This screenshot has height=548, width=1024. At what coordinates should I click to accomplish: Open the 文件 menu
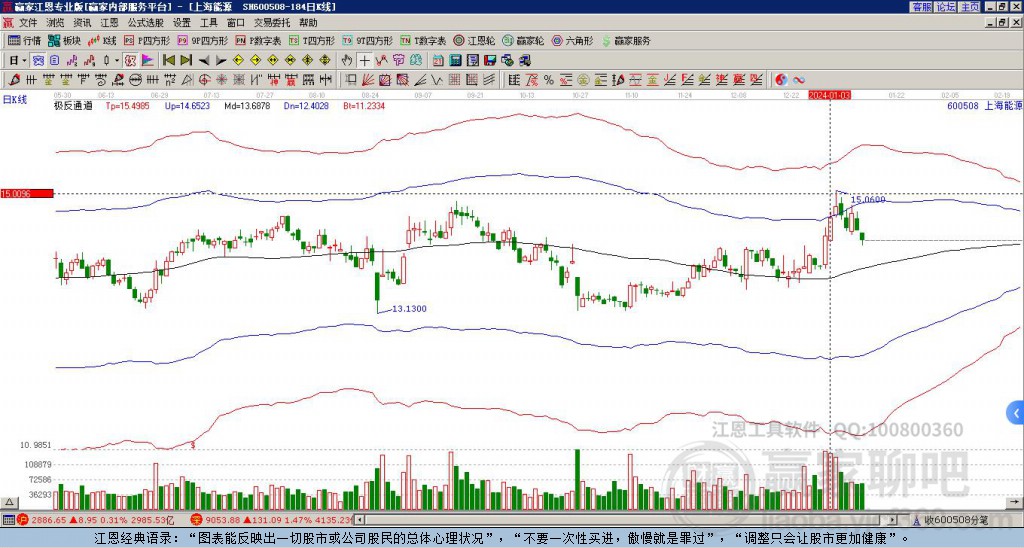click(28, 23)
